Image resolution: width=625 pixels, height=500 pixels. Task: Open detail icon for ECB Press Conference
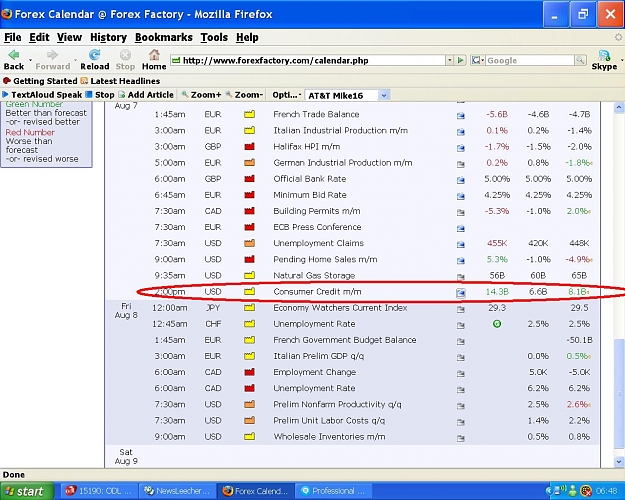(461, 228)
